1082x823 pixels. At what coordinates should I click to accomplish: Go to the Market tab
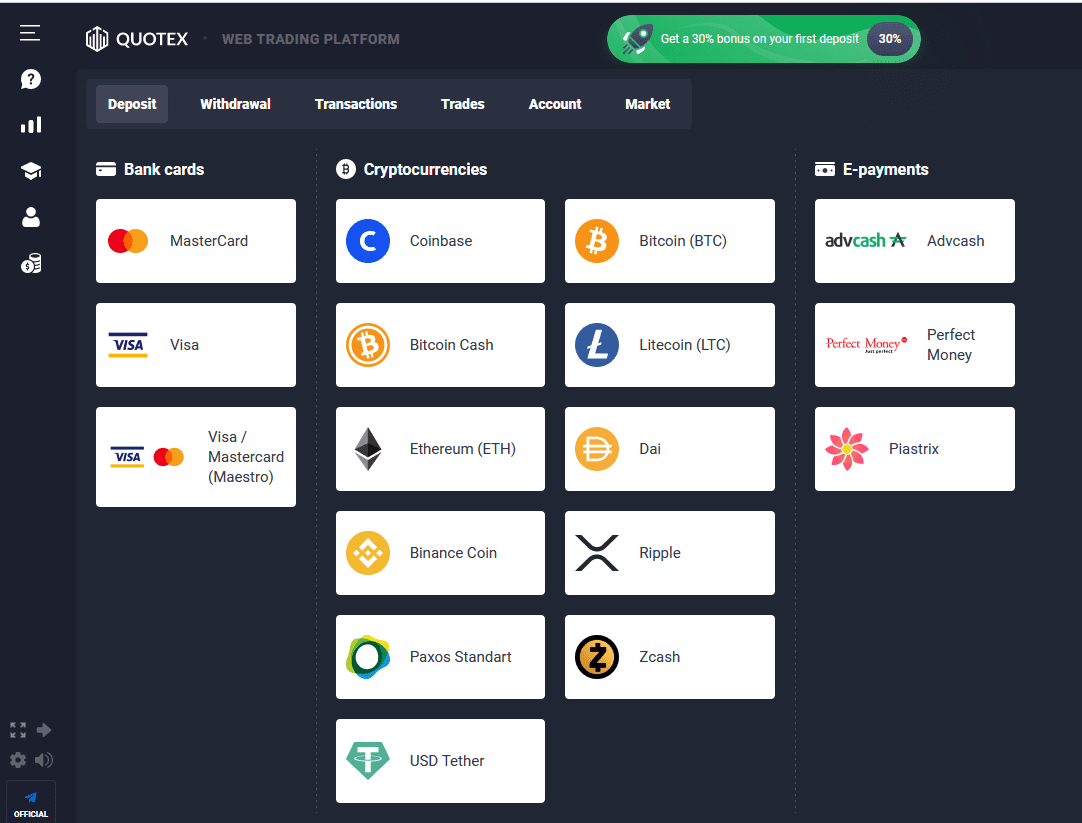coord(647,104)
